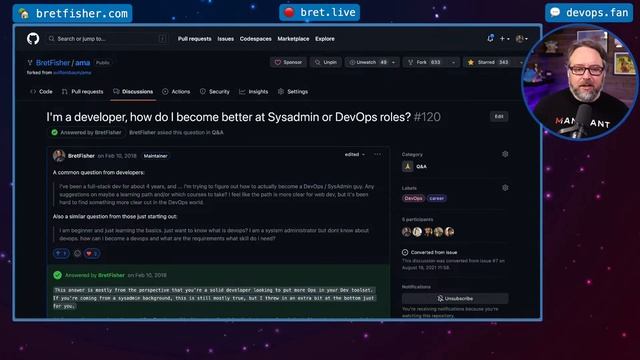Expand the Unwatch dropdown arrow
The image size is (640, 360).
coord(393,62)
